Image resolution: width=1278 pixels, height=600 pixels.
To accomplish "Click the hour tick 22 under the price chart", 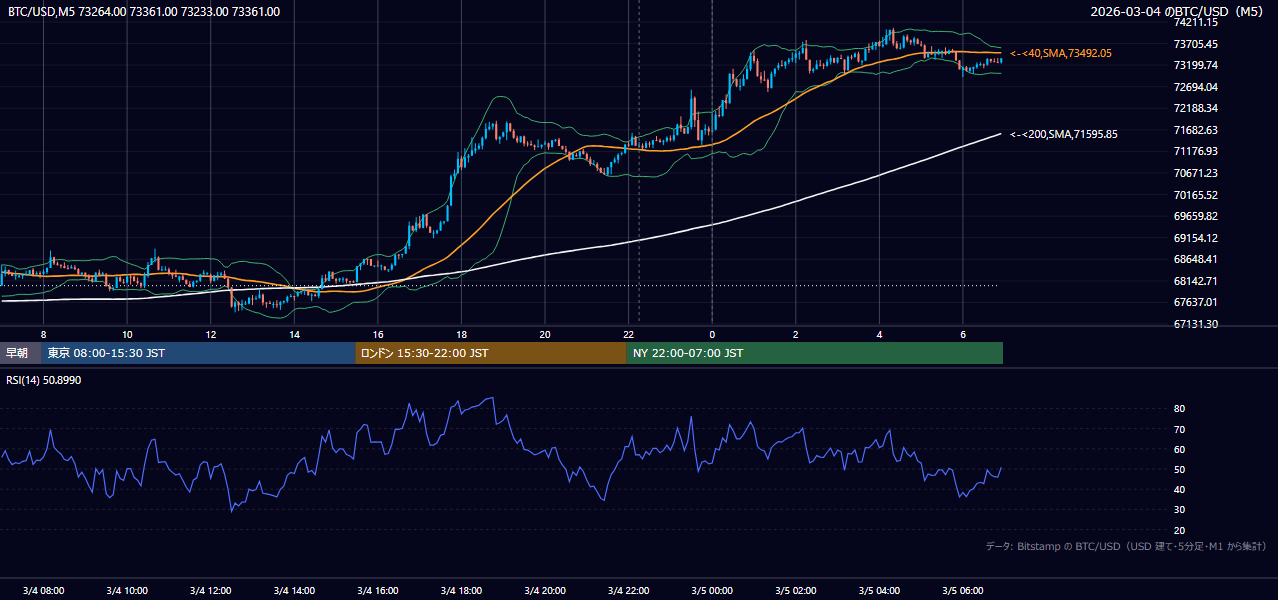I will (x=628, y=334).
